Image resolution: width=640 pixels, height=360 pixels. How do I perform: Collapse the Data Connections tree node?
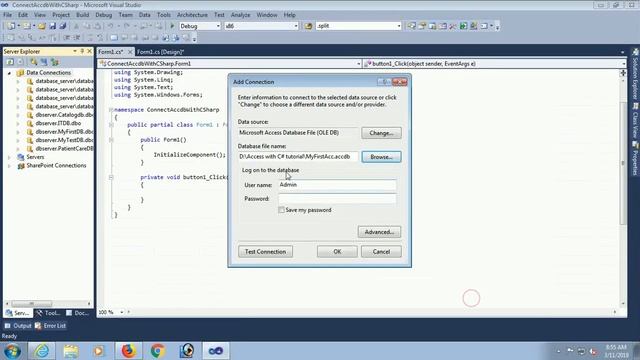pos(9,73)
